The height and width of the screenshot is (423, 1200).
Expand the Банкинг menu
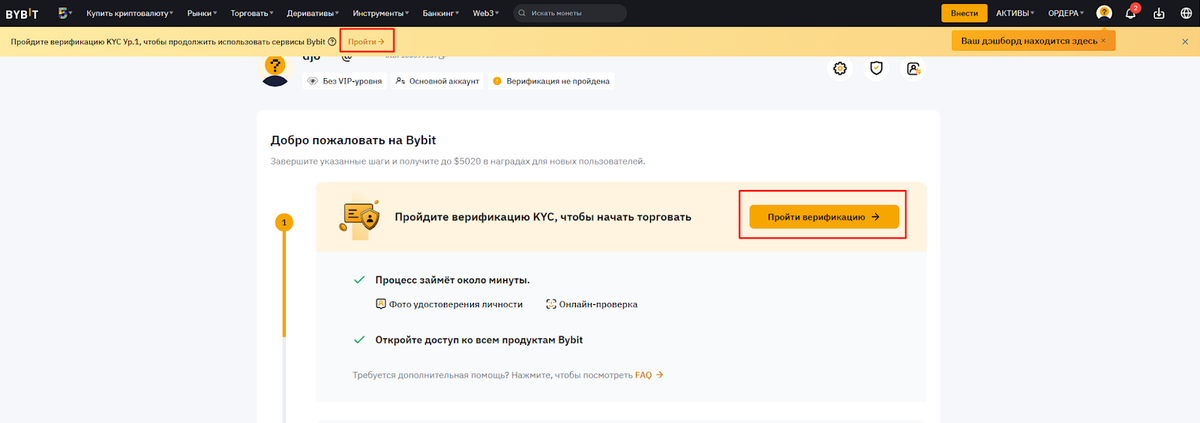coord(441,13)
